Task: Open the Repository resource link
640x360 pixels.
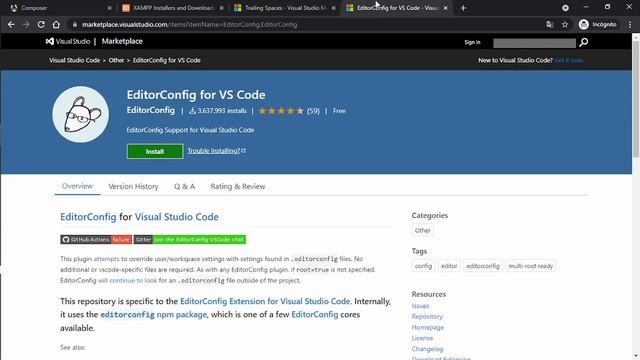Action: click(x=427, y=316)
